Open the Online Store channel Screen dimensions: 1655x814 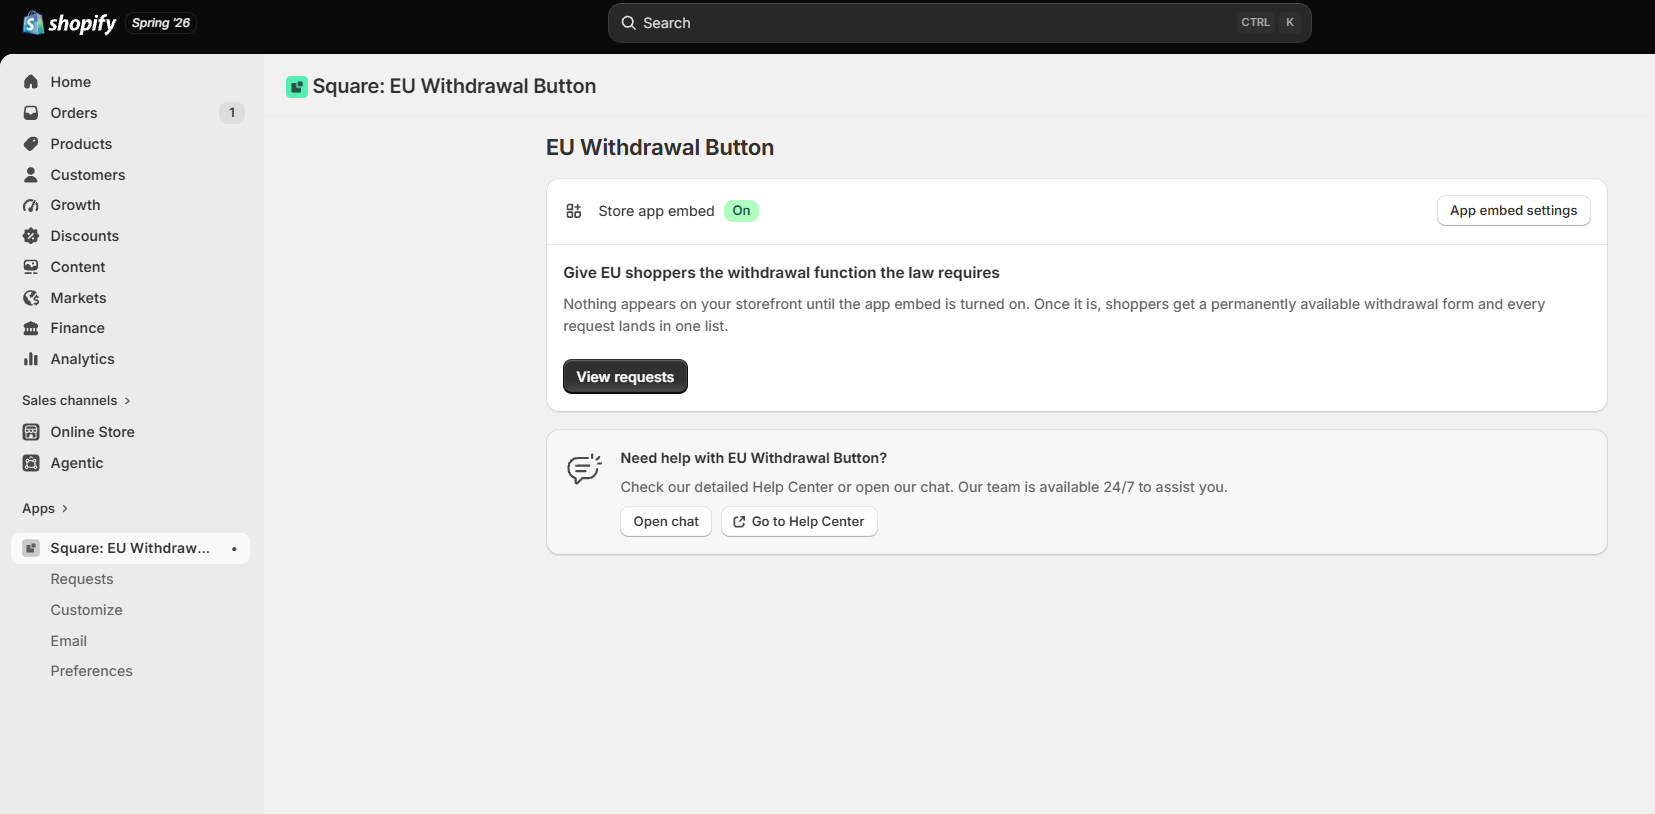click(x=131, y=432)
